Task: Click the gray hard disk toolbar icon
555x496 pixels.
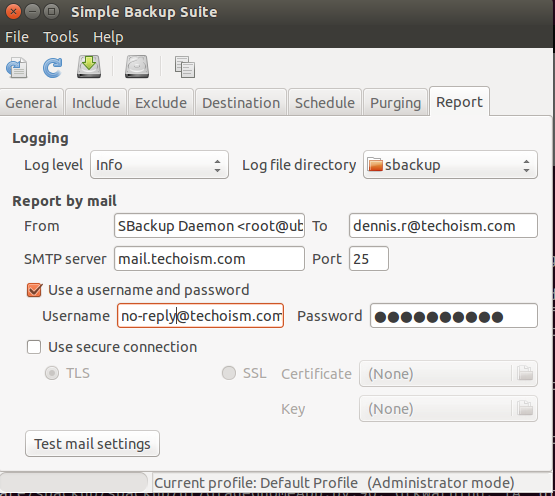Action: coord(137,67)
